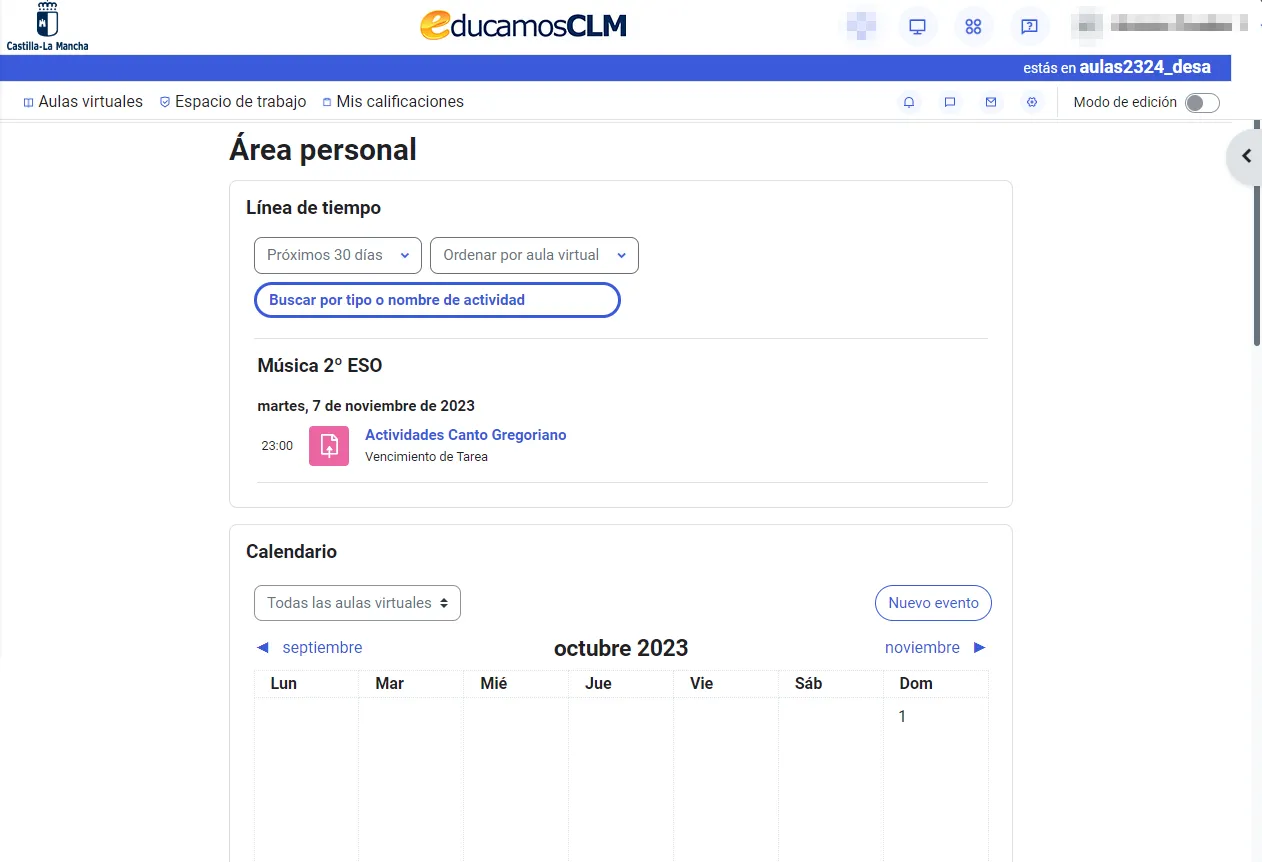Open Todas las aulas virtuales selector
The height and width of the screenshot is (862, 1262).
point(357,603)
